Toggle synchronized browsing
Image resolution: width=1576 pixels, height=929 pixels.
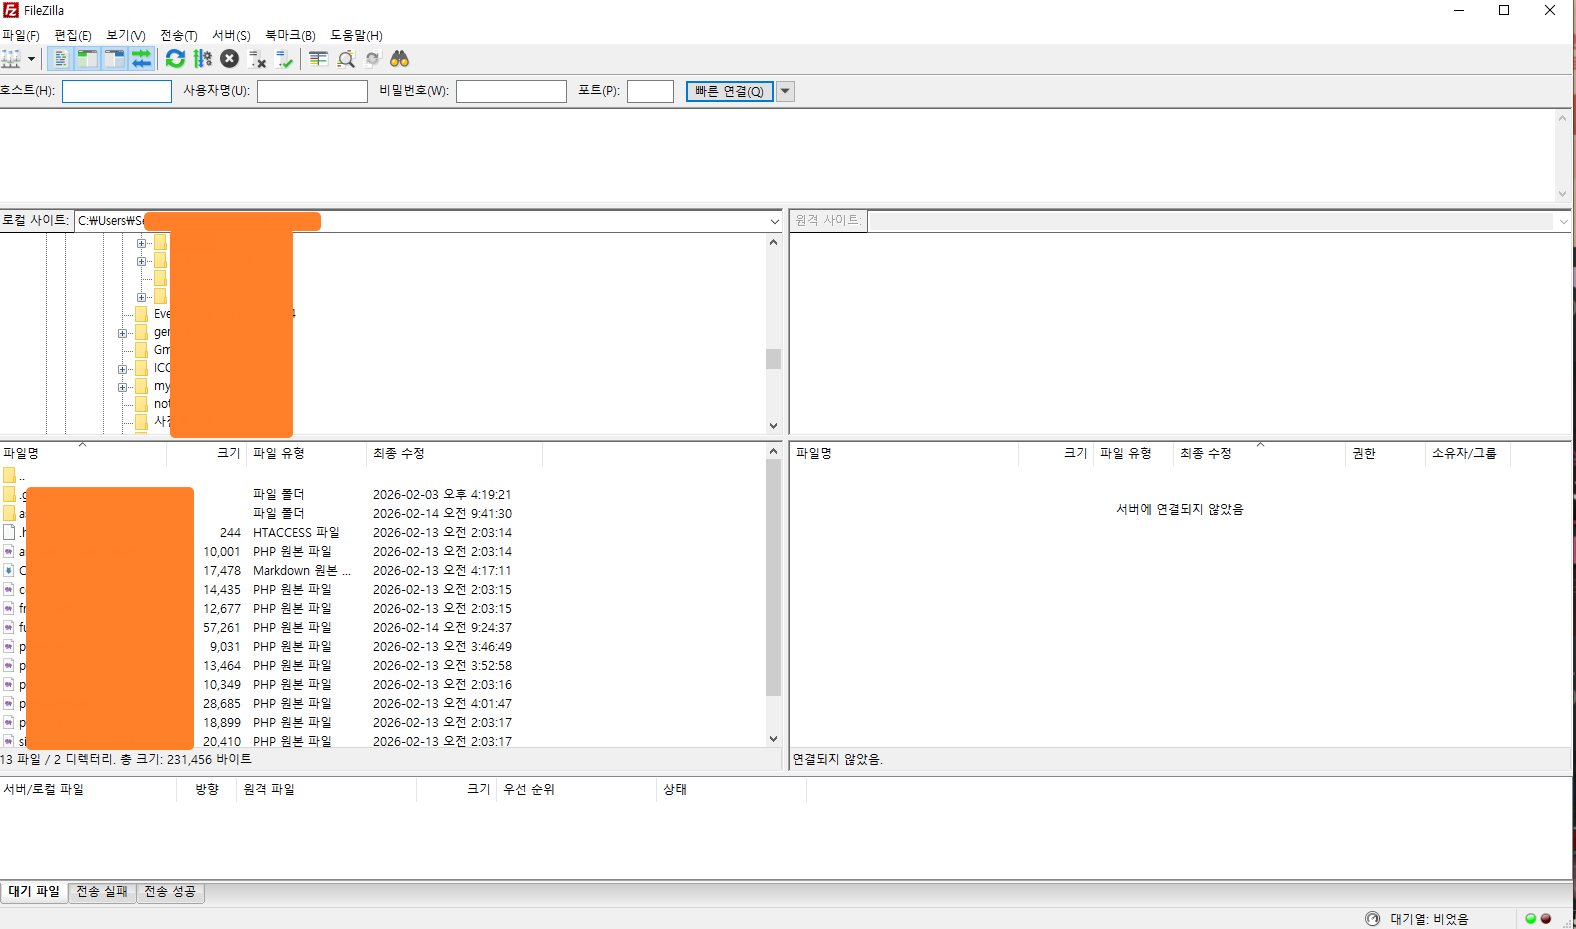373,59
